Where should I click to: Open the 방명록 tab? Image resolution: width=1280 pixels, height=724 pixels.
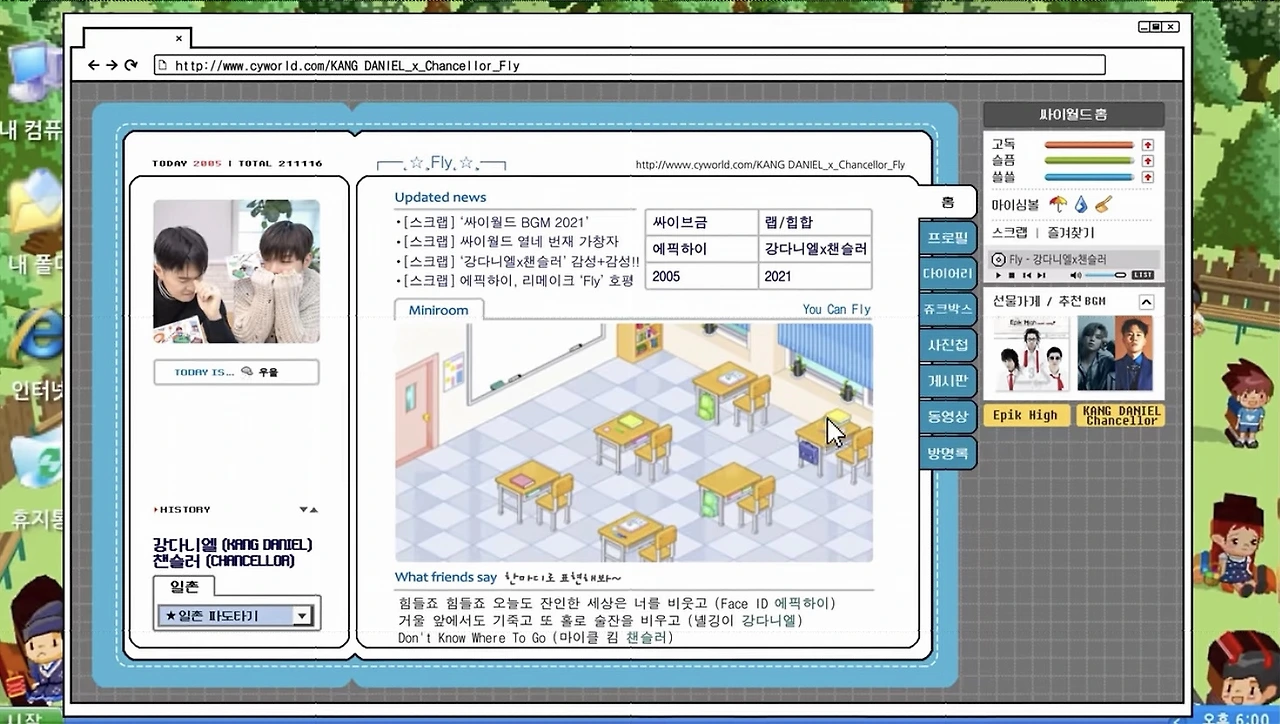pos(947,453)
